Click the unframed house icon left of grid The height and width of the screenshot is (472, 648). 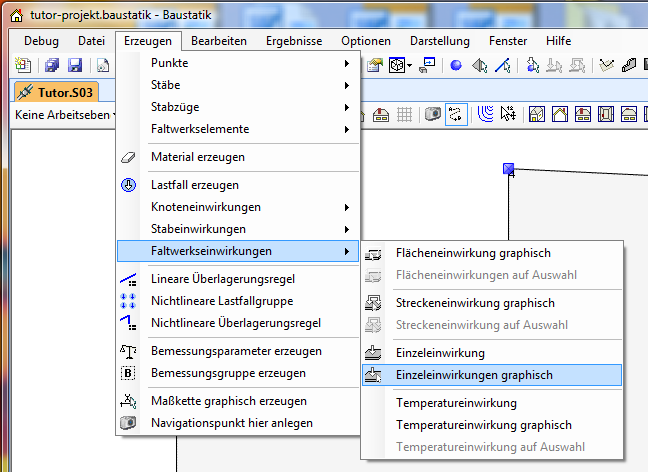(381, 114)
